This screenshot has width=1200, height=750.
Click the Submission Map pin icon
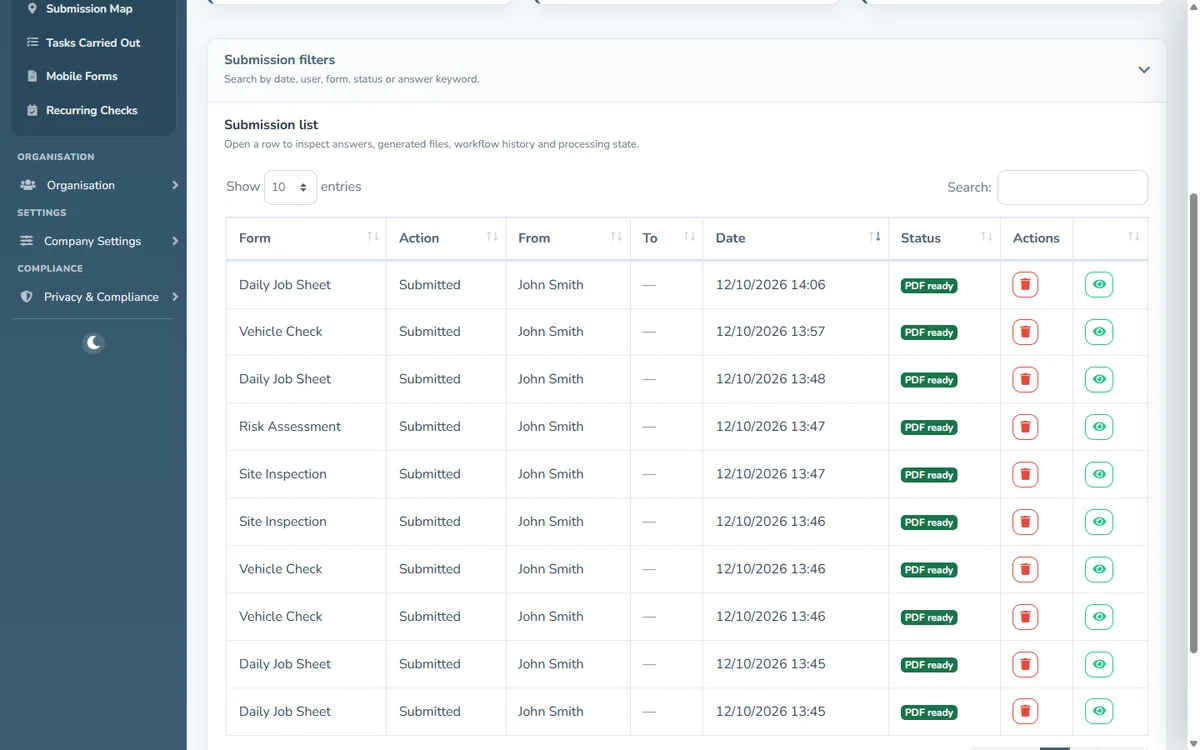[32, 9]
